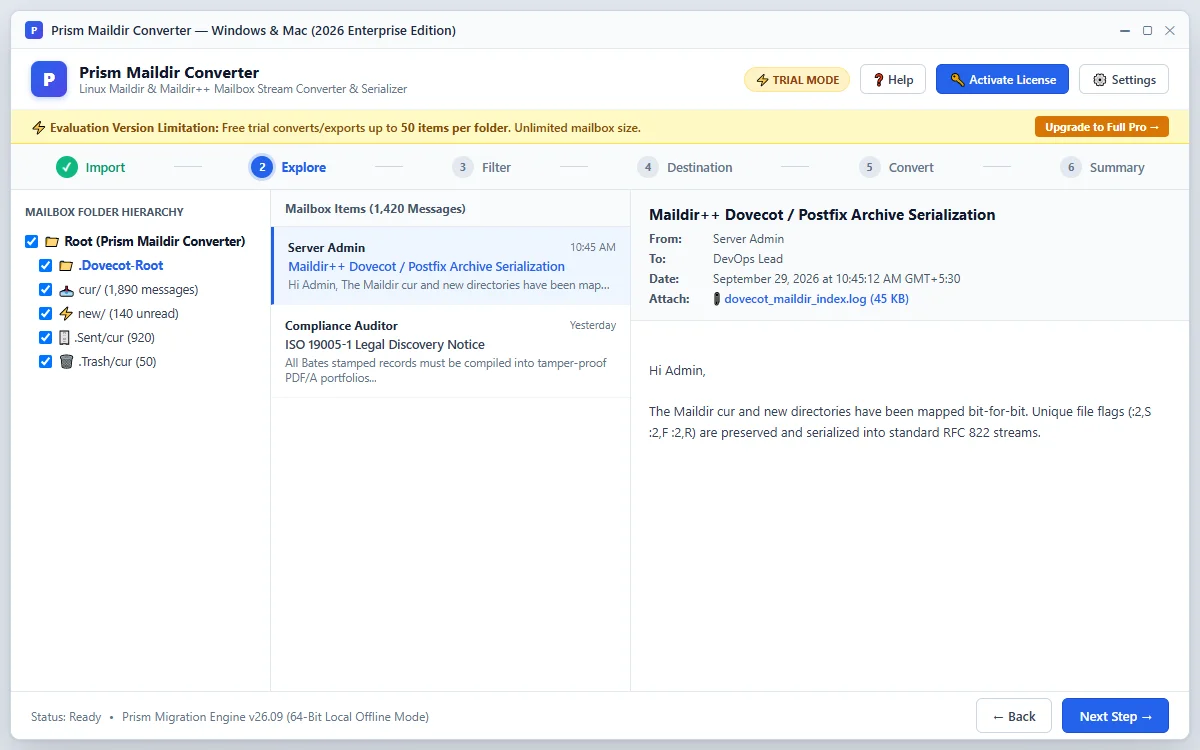Click the cur/ inbox tray icon
Viewport: 1200px width, 750px height.
[66, 290]
